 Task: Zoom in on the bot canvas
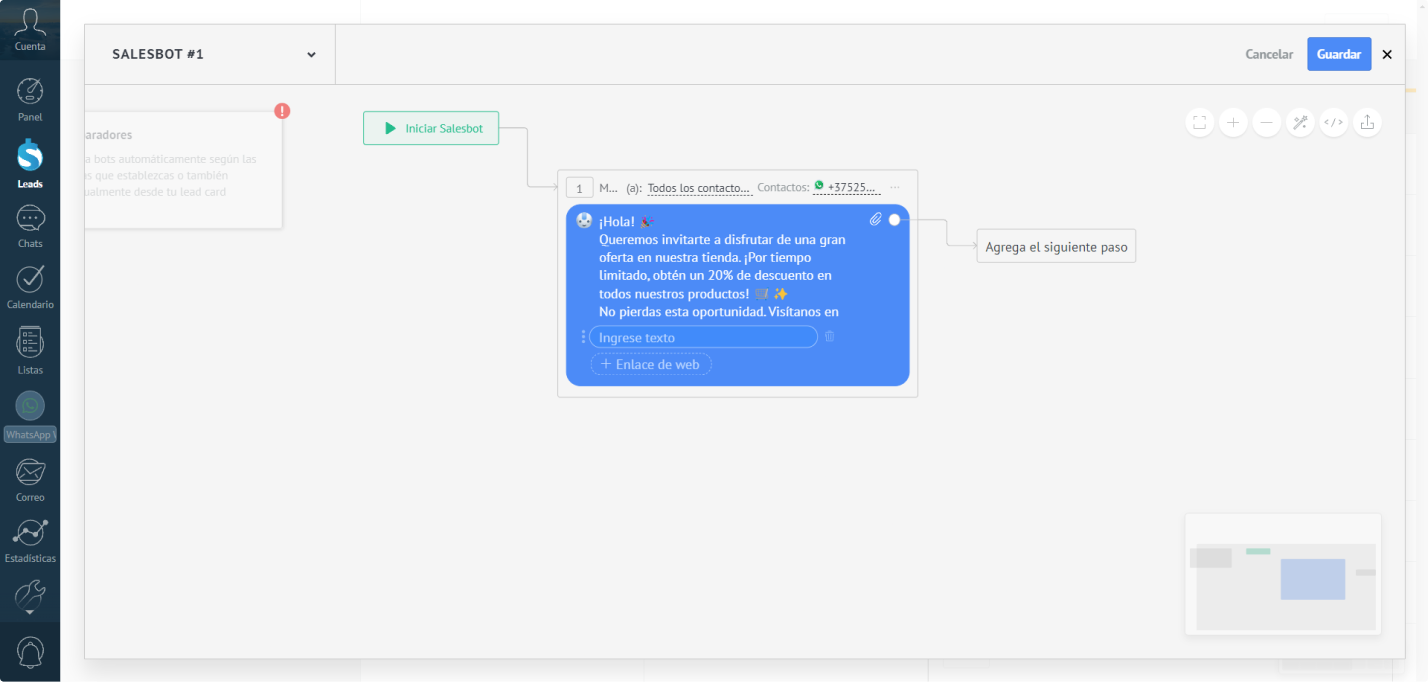click(x=1233, y=123)
